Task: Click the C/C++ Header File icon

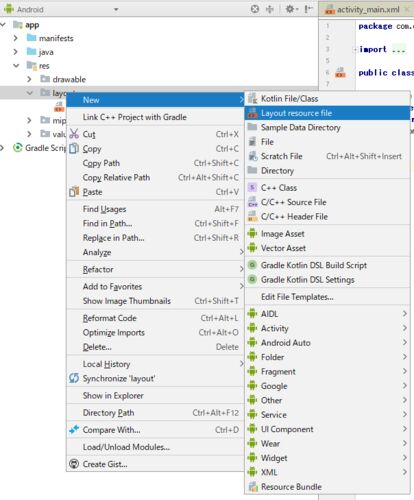Action: coord(253,216)
